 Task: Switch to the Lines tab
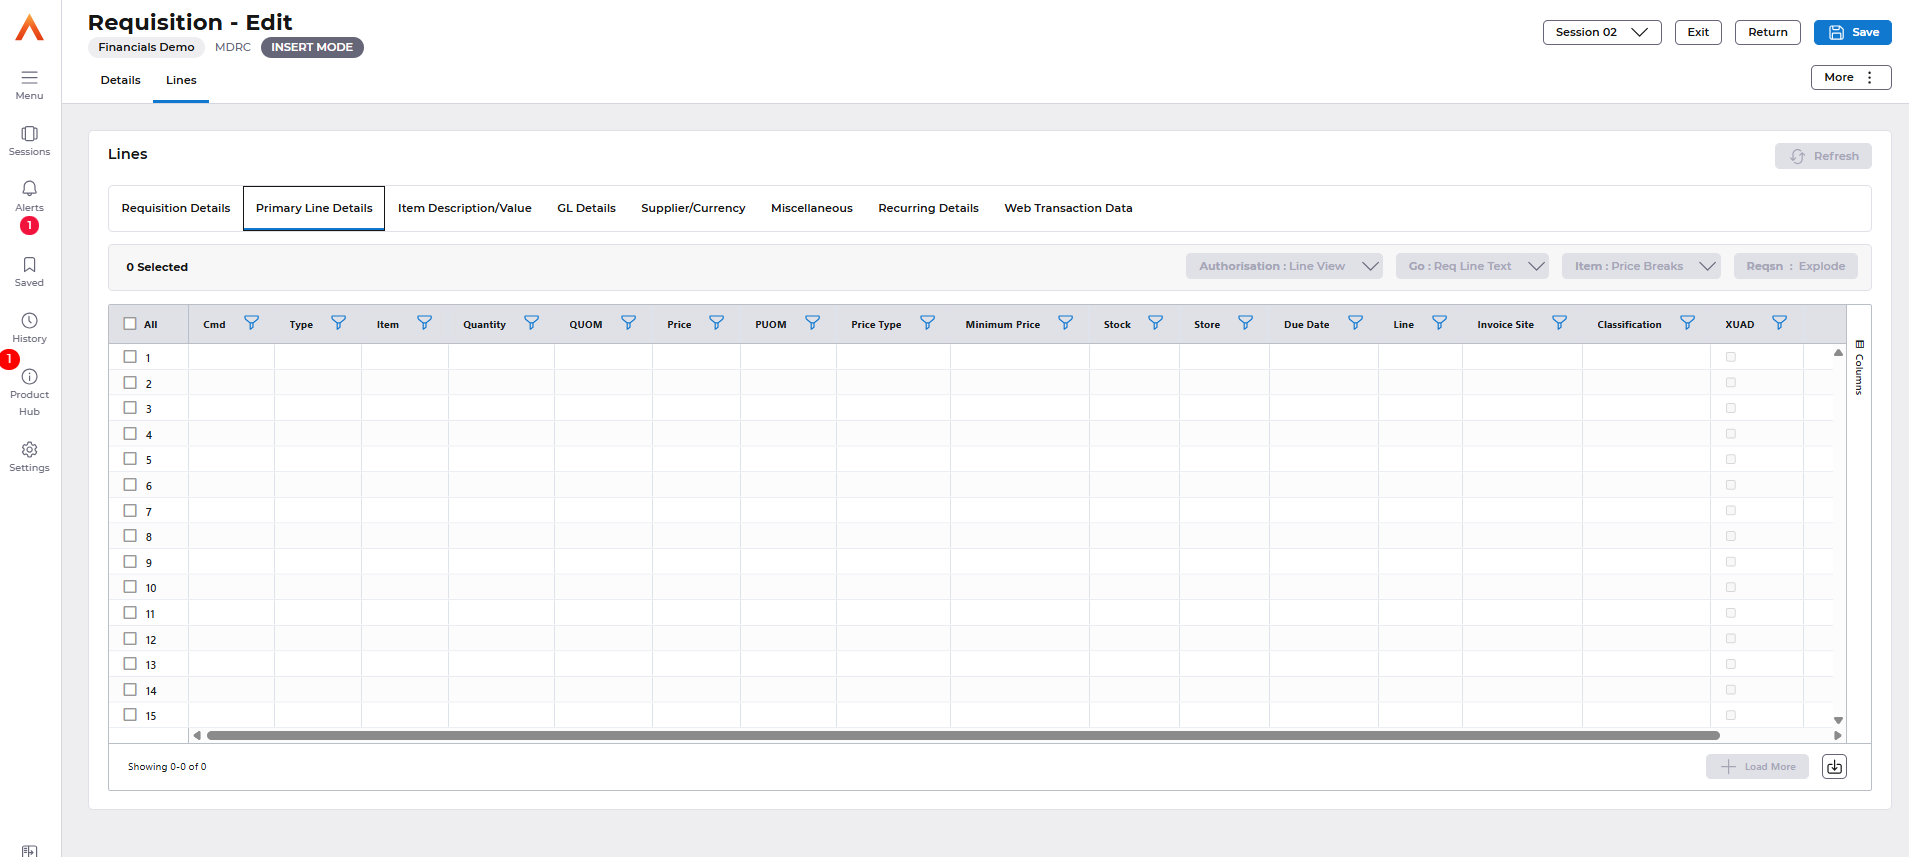[x=181, y=80]
